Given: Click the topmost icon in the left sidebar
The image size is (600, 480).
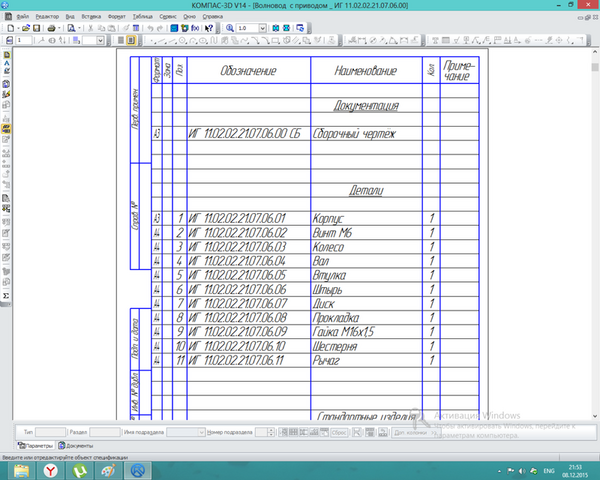Looking at the screenshot, I should pos(6,55).
